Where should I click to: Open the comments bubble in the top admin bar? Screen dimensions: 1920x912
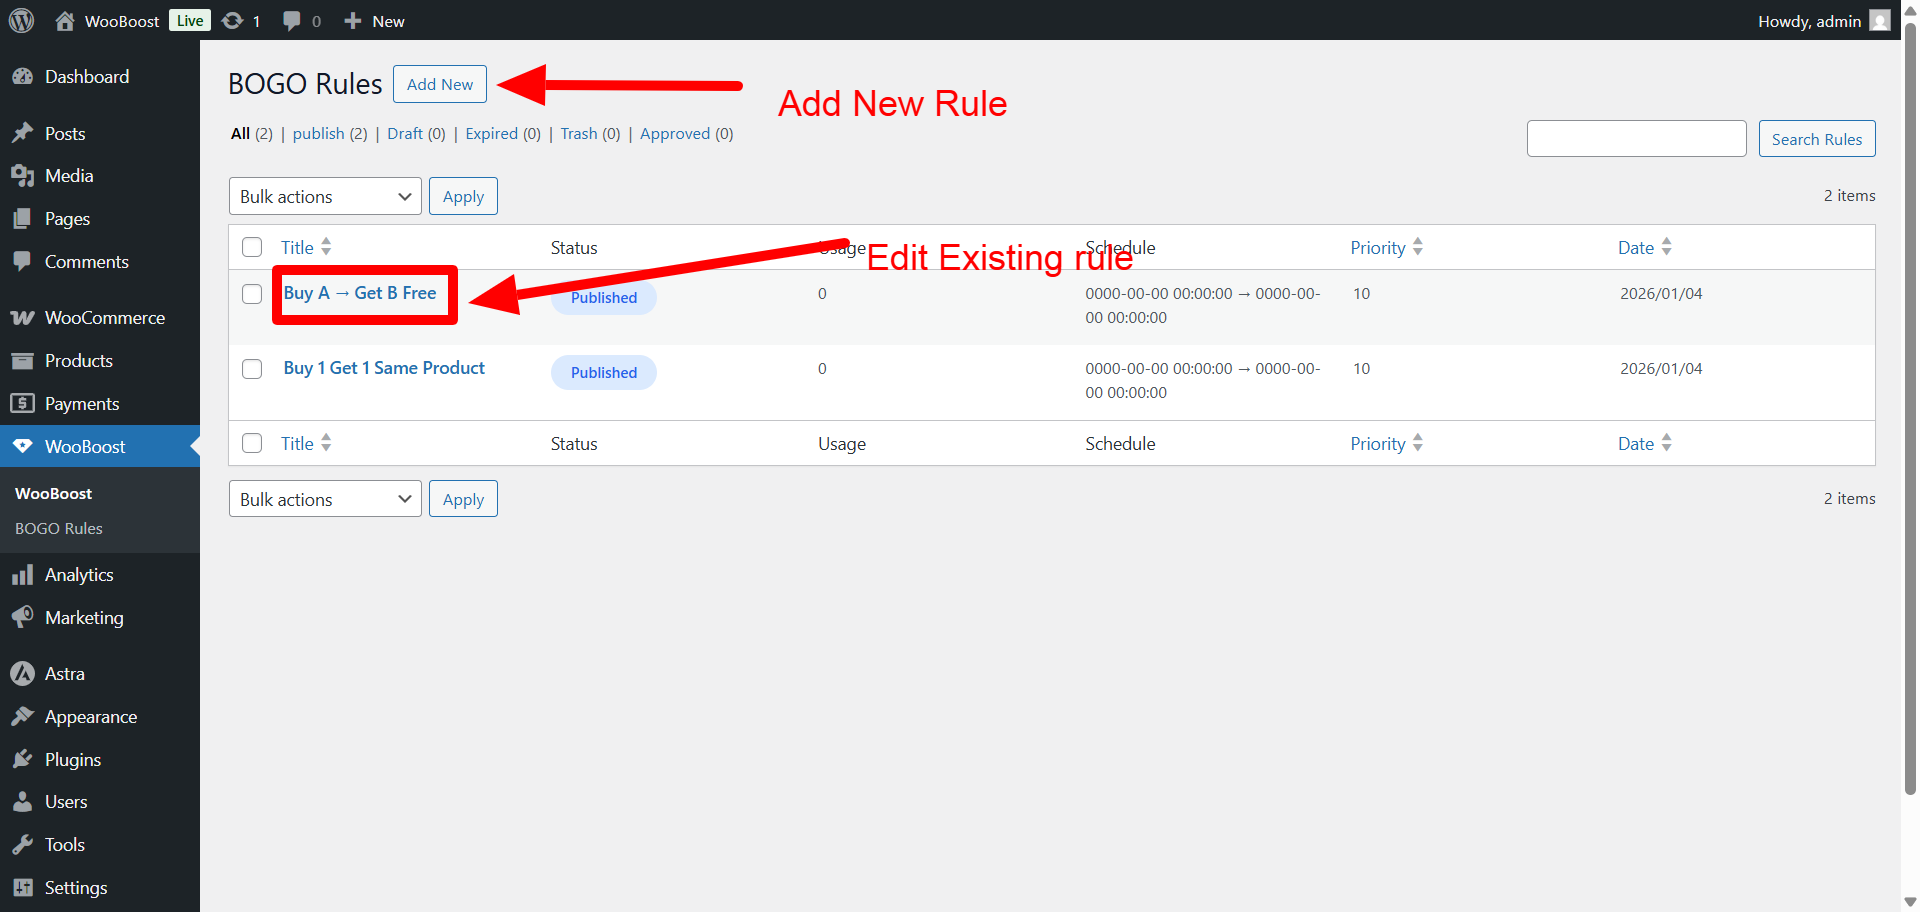[291, 20]
